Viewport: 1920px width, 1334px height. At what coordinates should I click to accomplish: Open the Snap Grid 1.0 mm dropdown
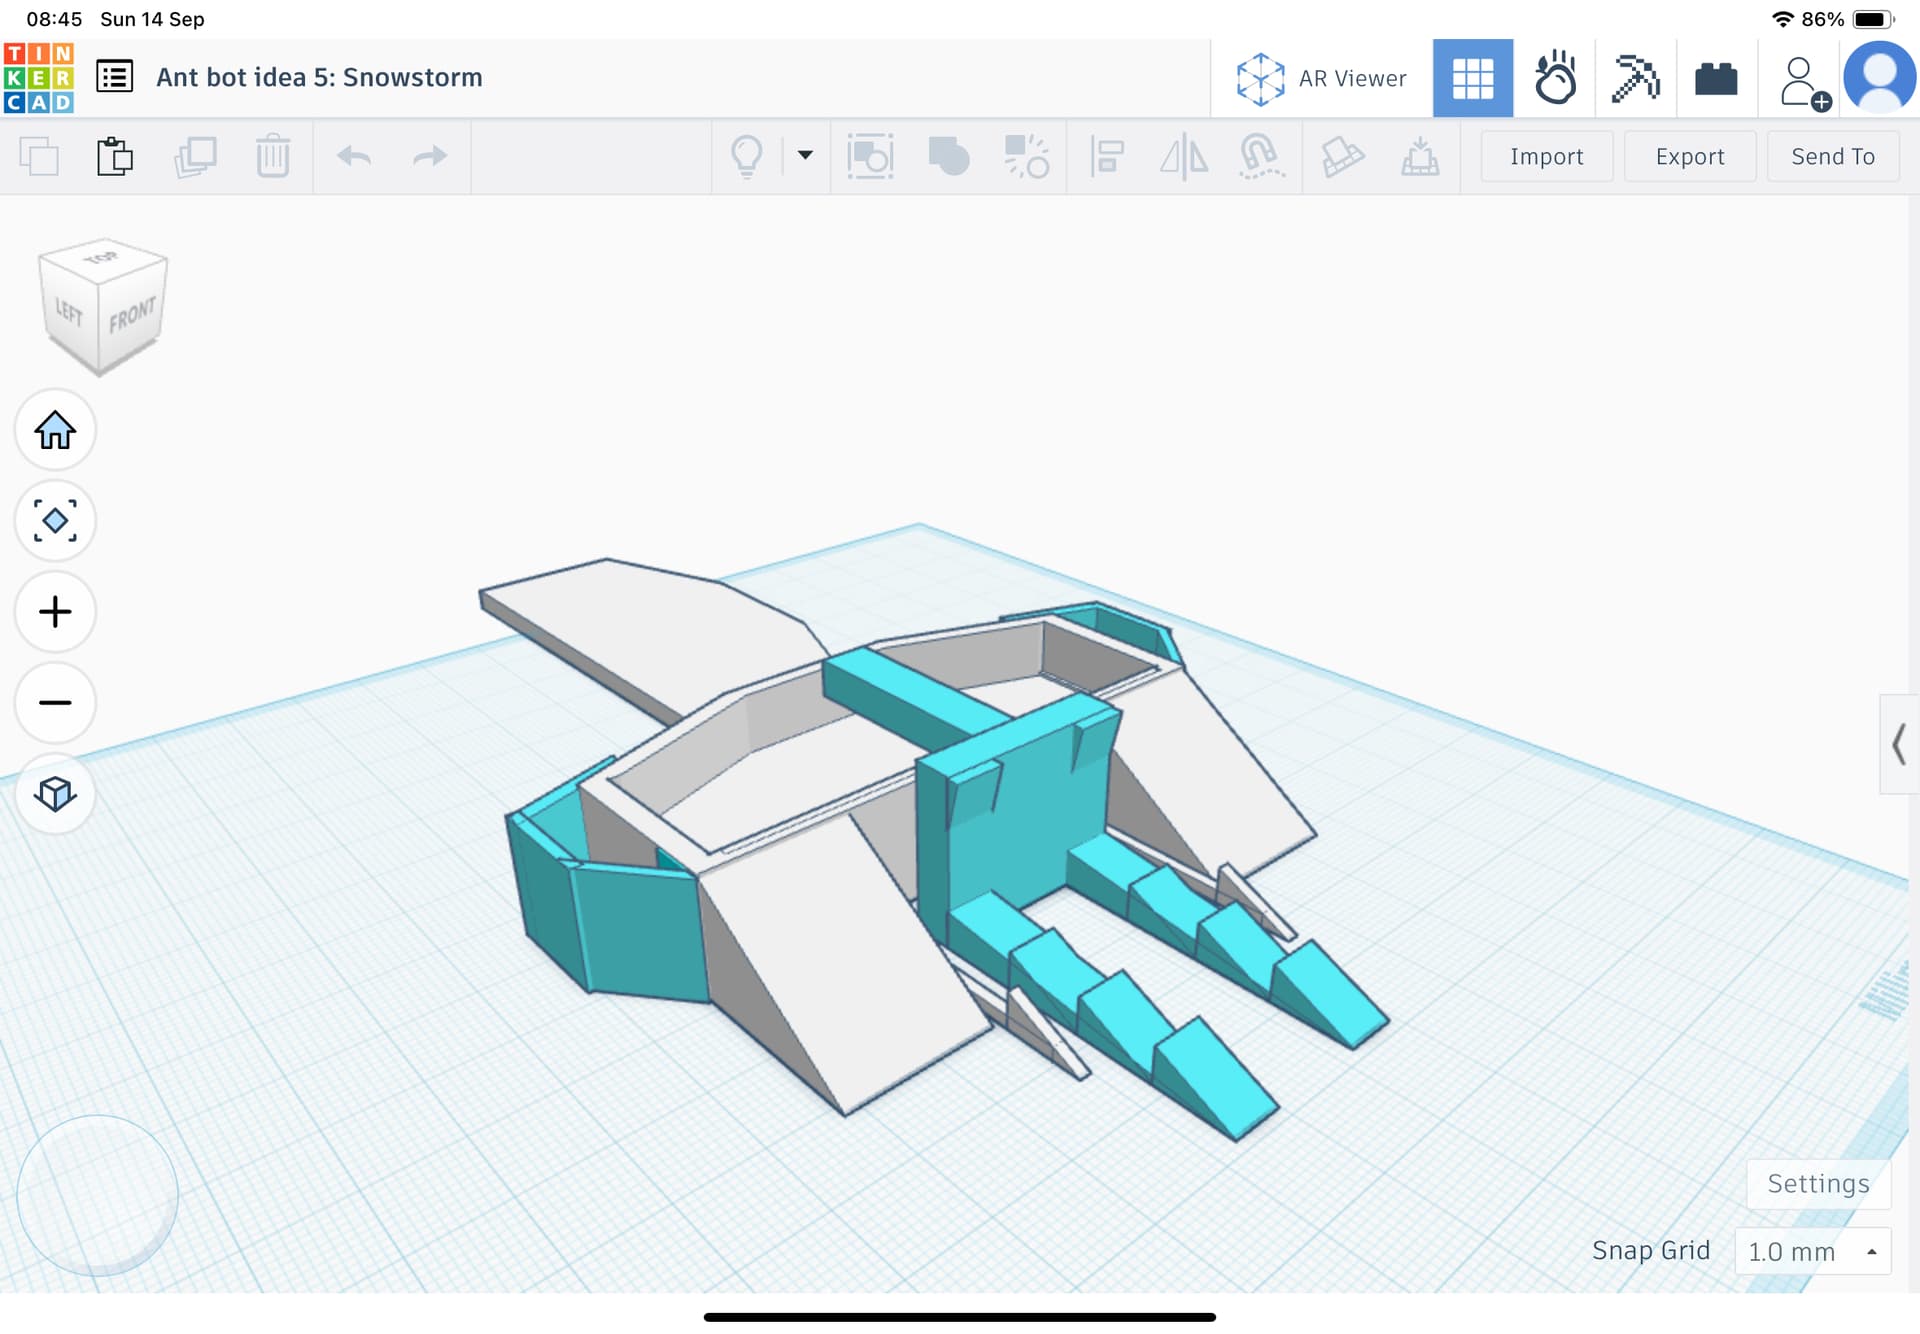1812,1251
